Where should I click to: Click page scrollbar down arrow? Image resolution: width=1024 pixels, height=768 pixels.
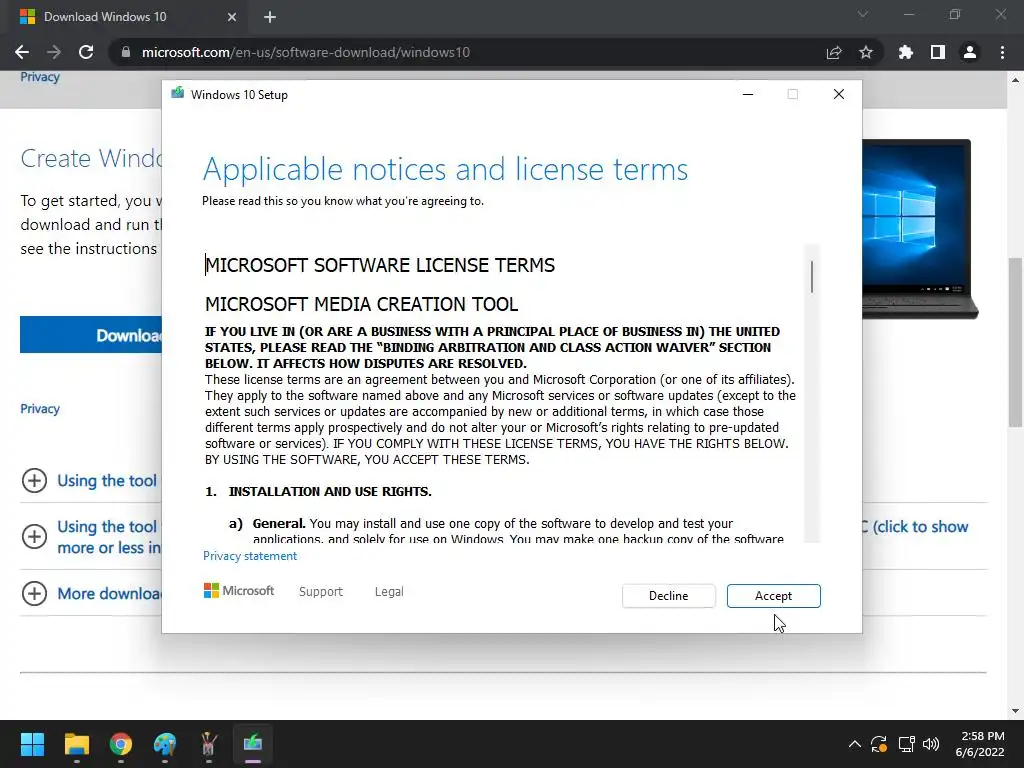coord(1015,711)
